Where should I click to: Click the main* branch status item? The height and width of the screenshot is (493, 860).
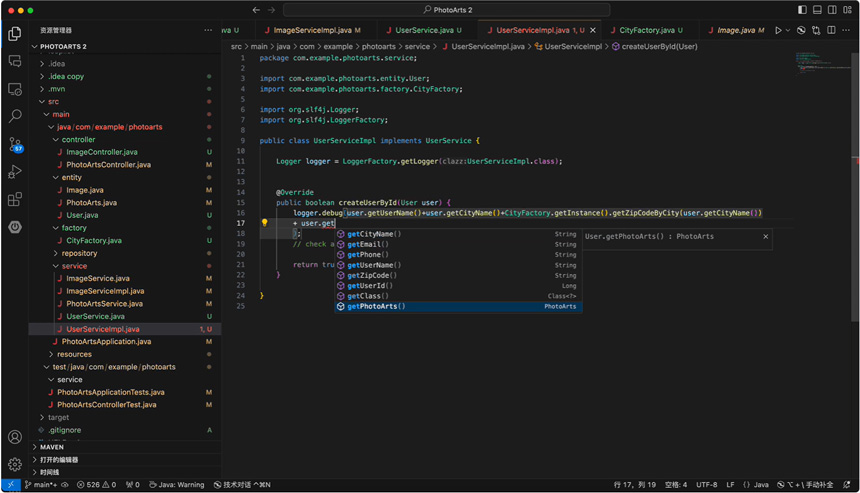(x=42, y=485)
